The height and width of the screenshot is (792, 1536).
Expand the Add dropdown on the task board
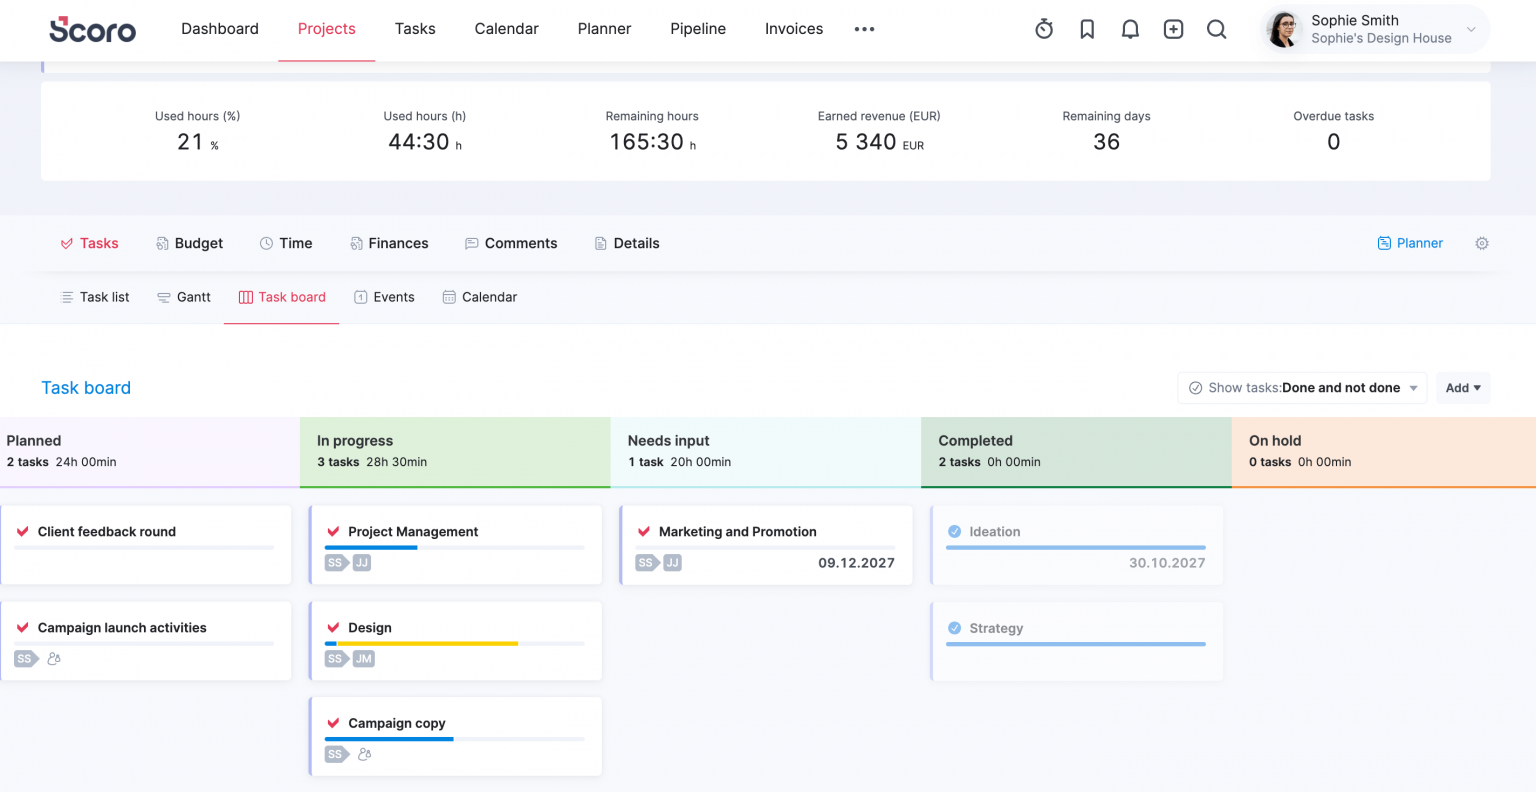(x=1463, y=388)
